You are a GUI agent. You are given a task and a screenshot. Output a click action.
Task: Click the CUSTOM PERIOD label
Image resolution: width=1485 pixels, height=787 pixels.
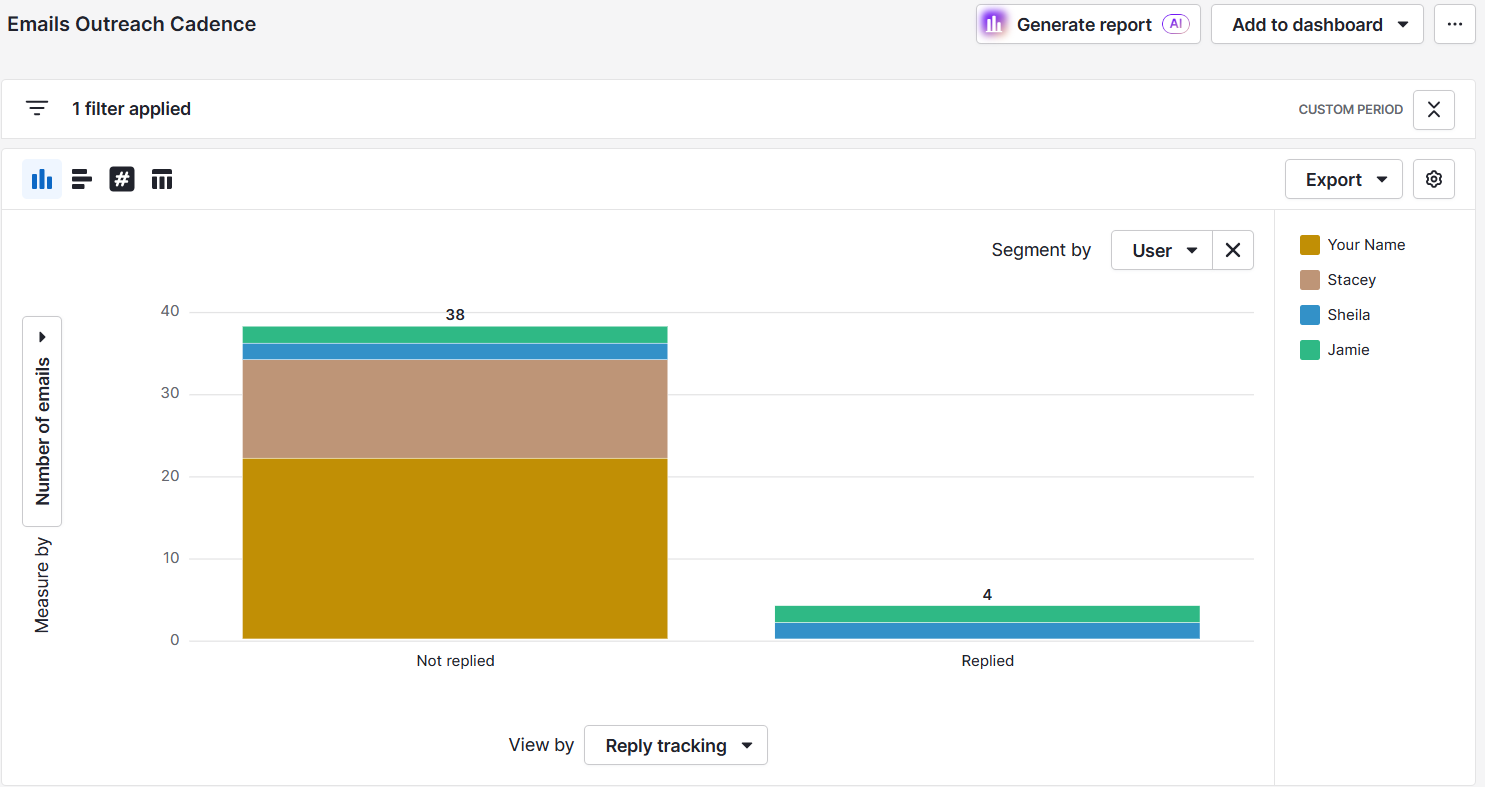click(1350, 110)
